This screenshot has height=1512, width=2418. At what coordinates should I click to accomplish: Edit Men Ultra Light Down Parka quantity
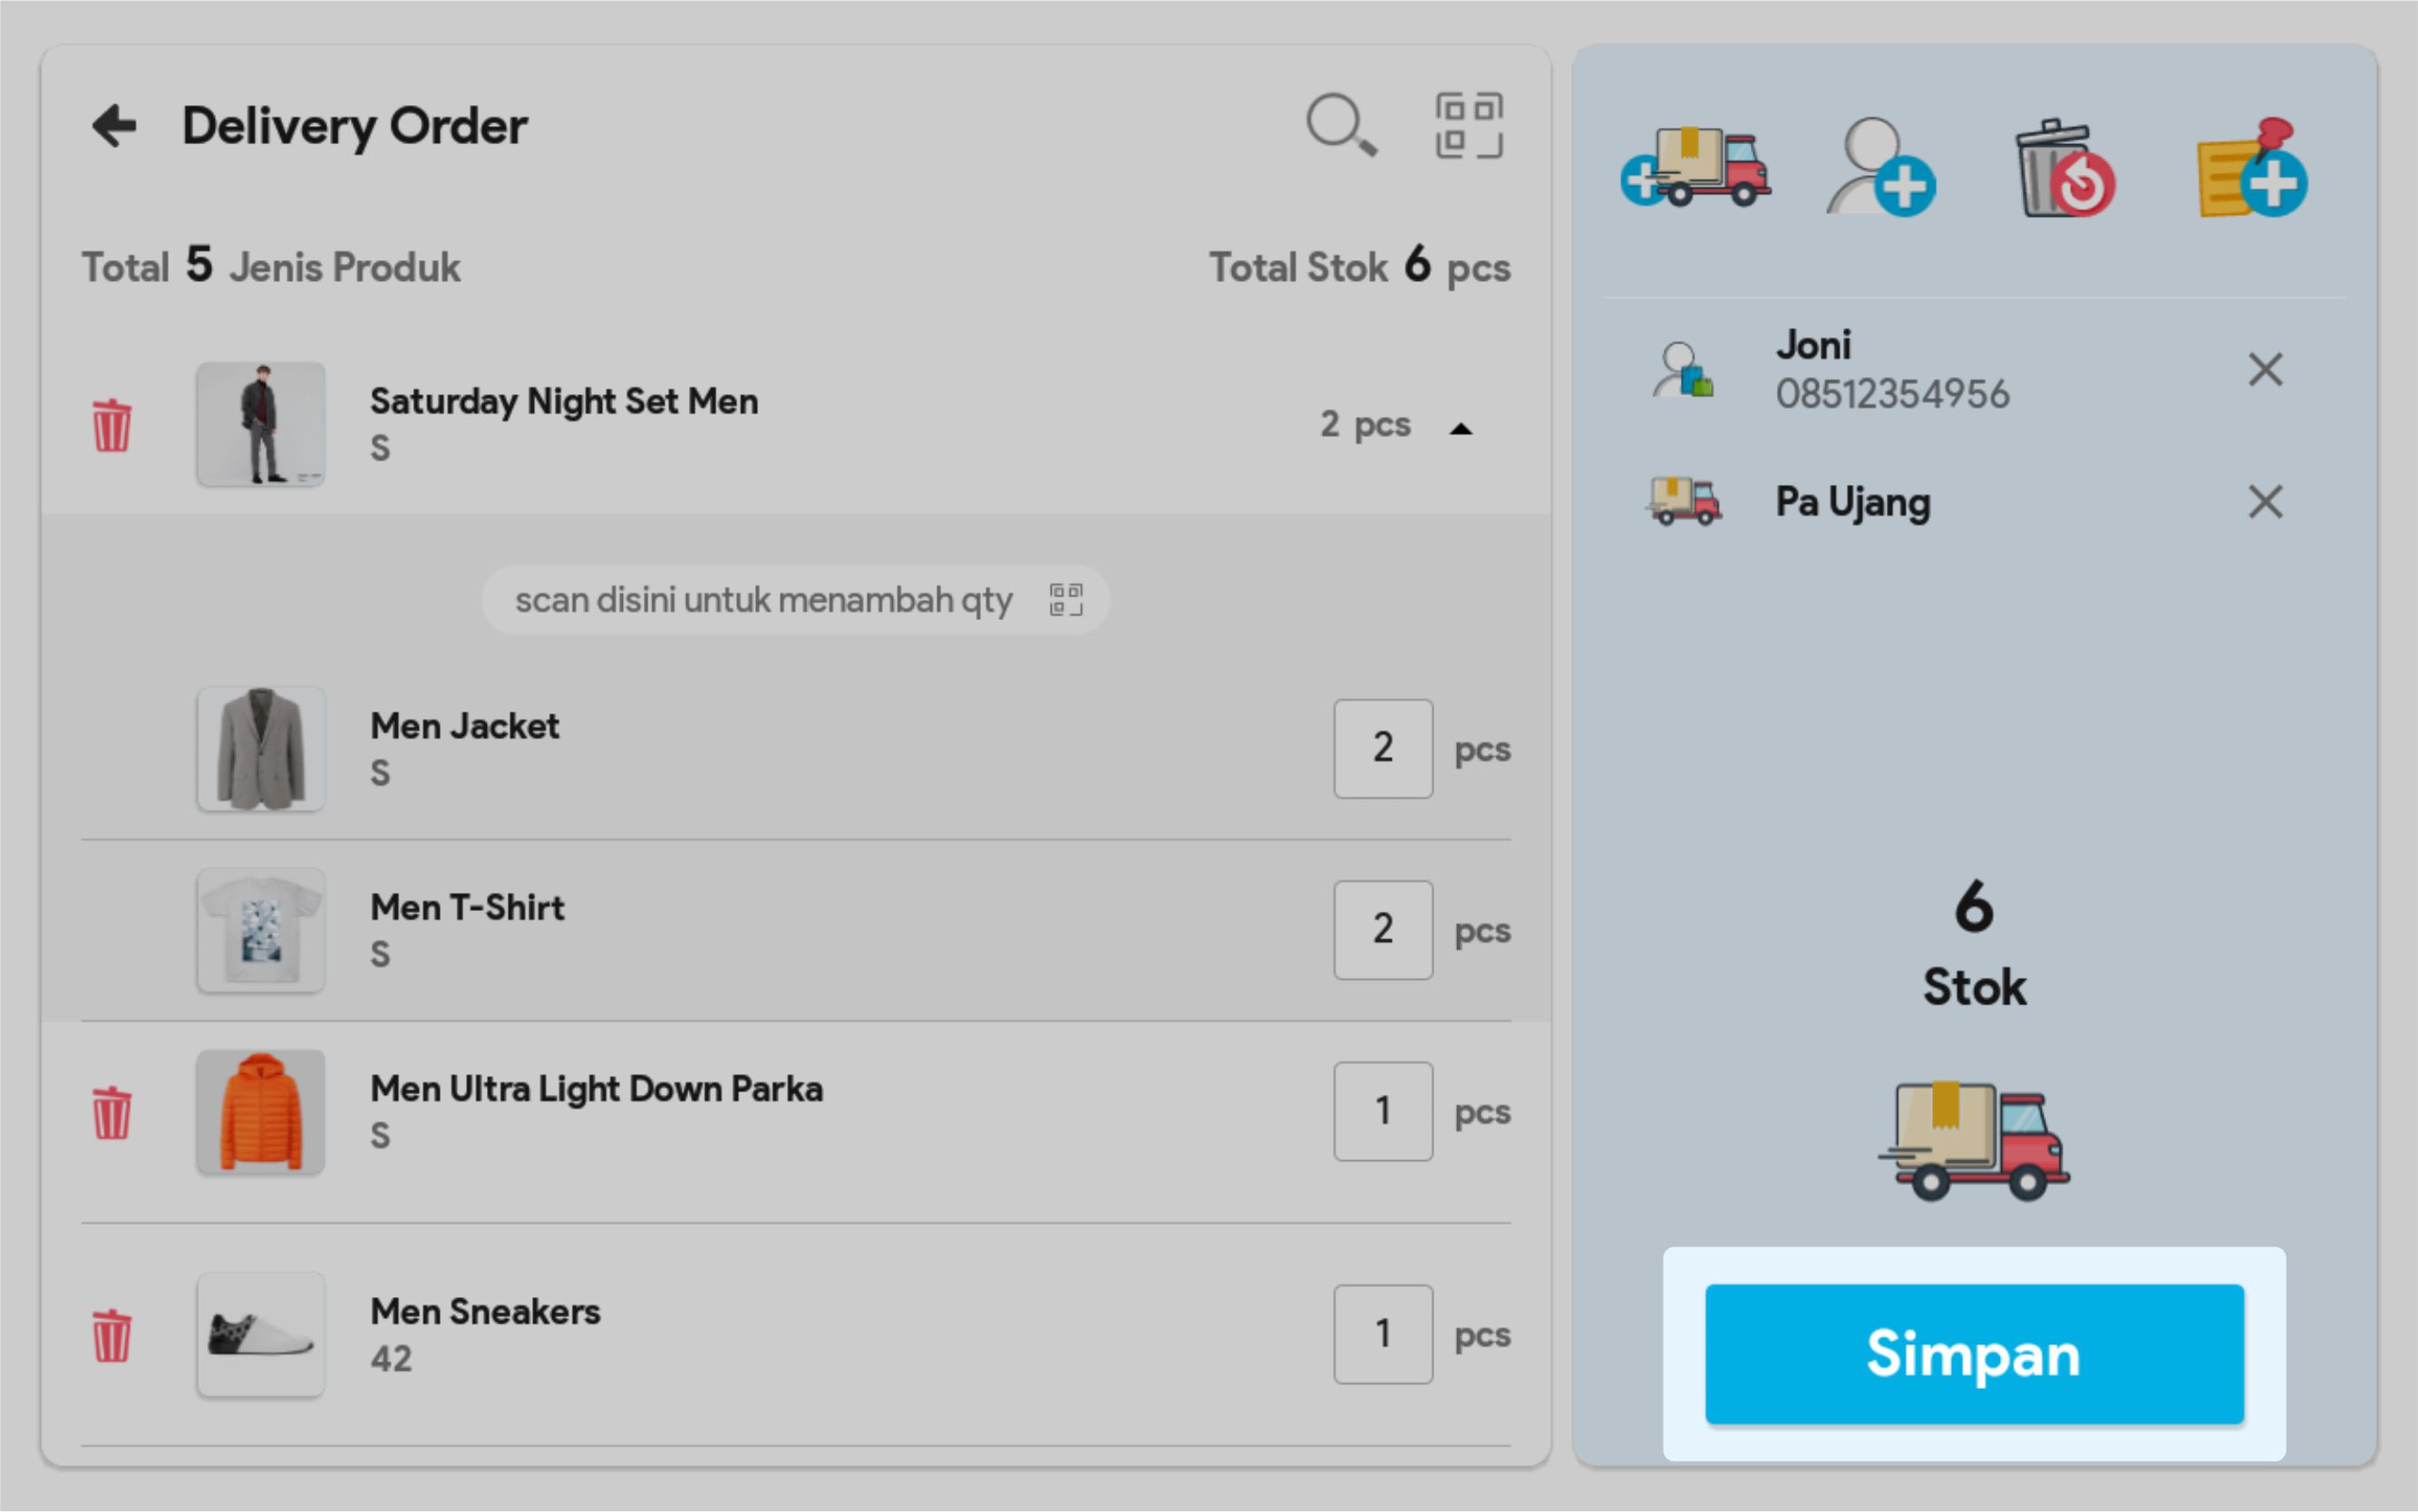click(x=1382, y=1111)
